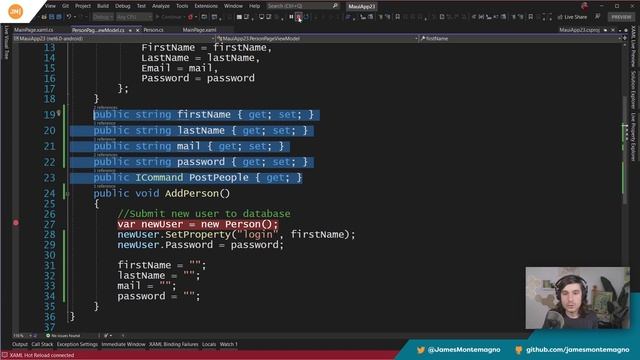
Task: Open the firstName member dropdown
Action: tap(520, 38)
